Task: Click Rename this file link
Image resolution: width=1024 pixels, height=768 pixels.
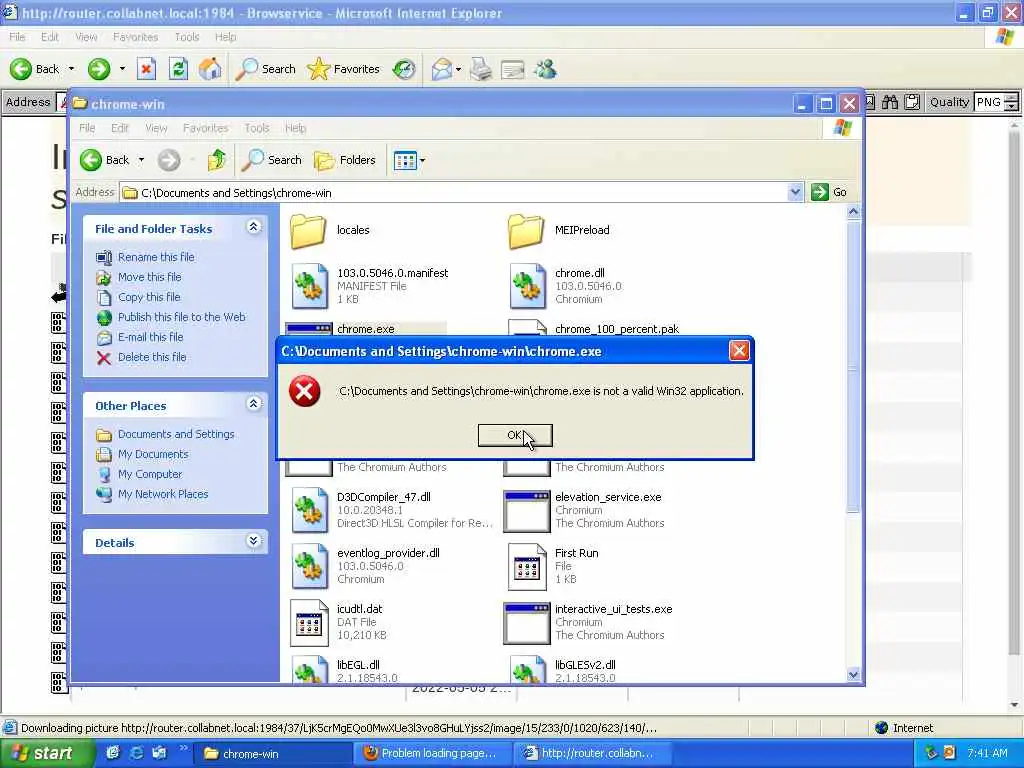Action: click(156, 257)
